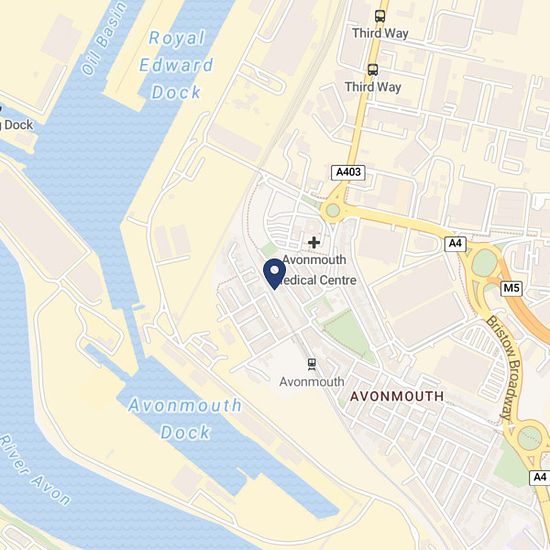Select the Avonmouth Medical Centre text label
The image size is (550, 550).
[x=318, y=270]
